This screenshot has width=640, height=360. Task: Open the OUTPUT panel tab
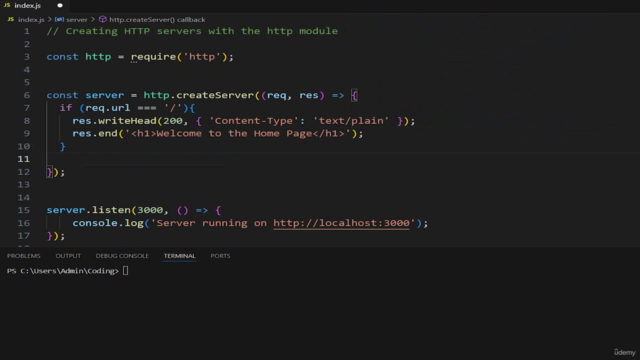tap(68, 256)
